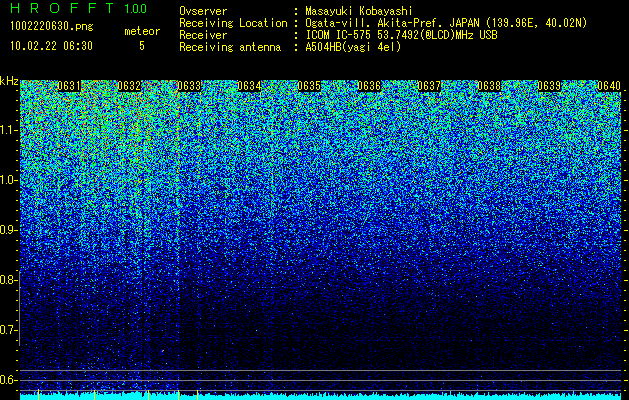Click the 0638 time marker label
This screenshot has width=629, height=400.
489,86
